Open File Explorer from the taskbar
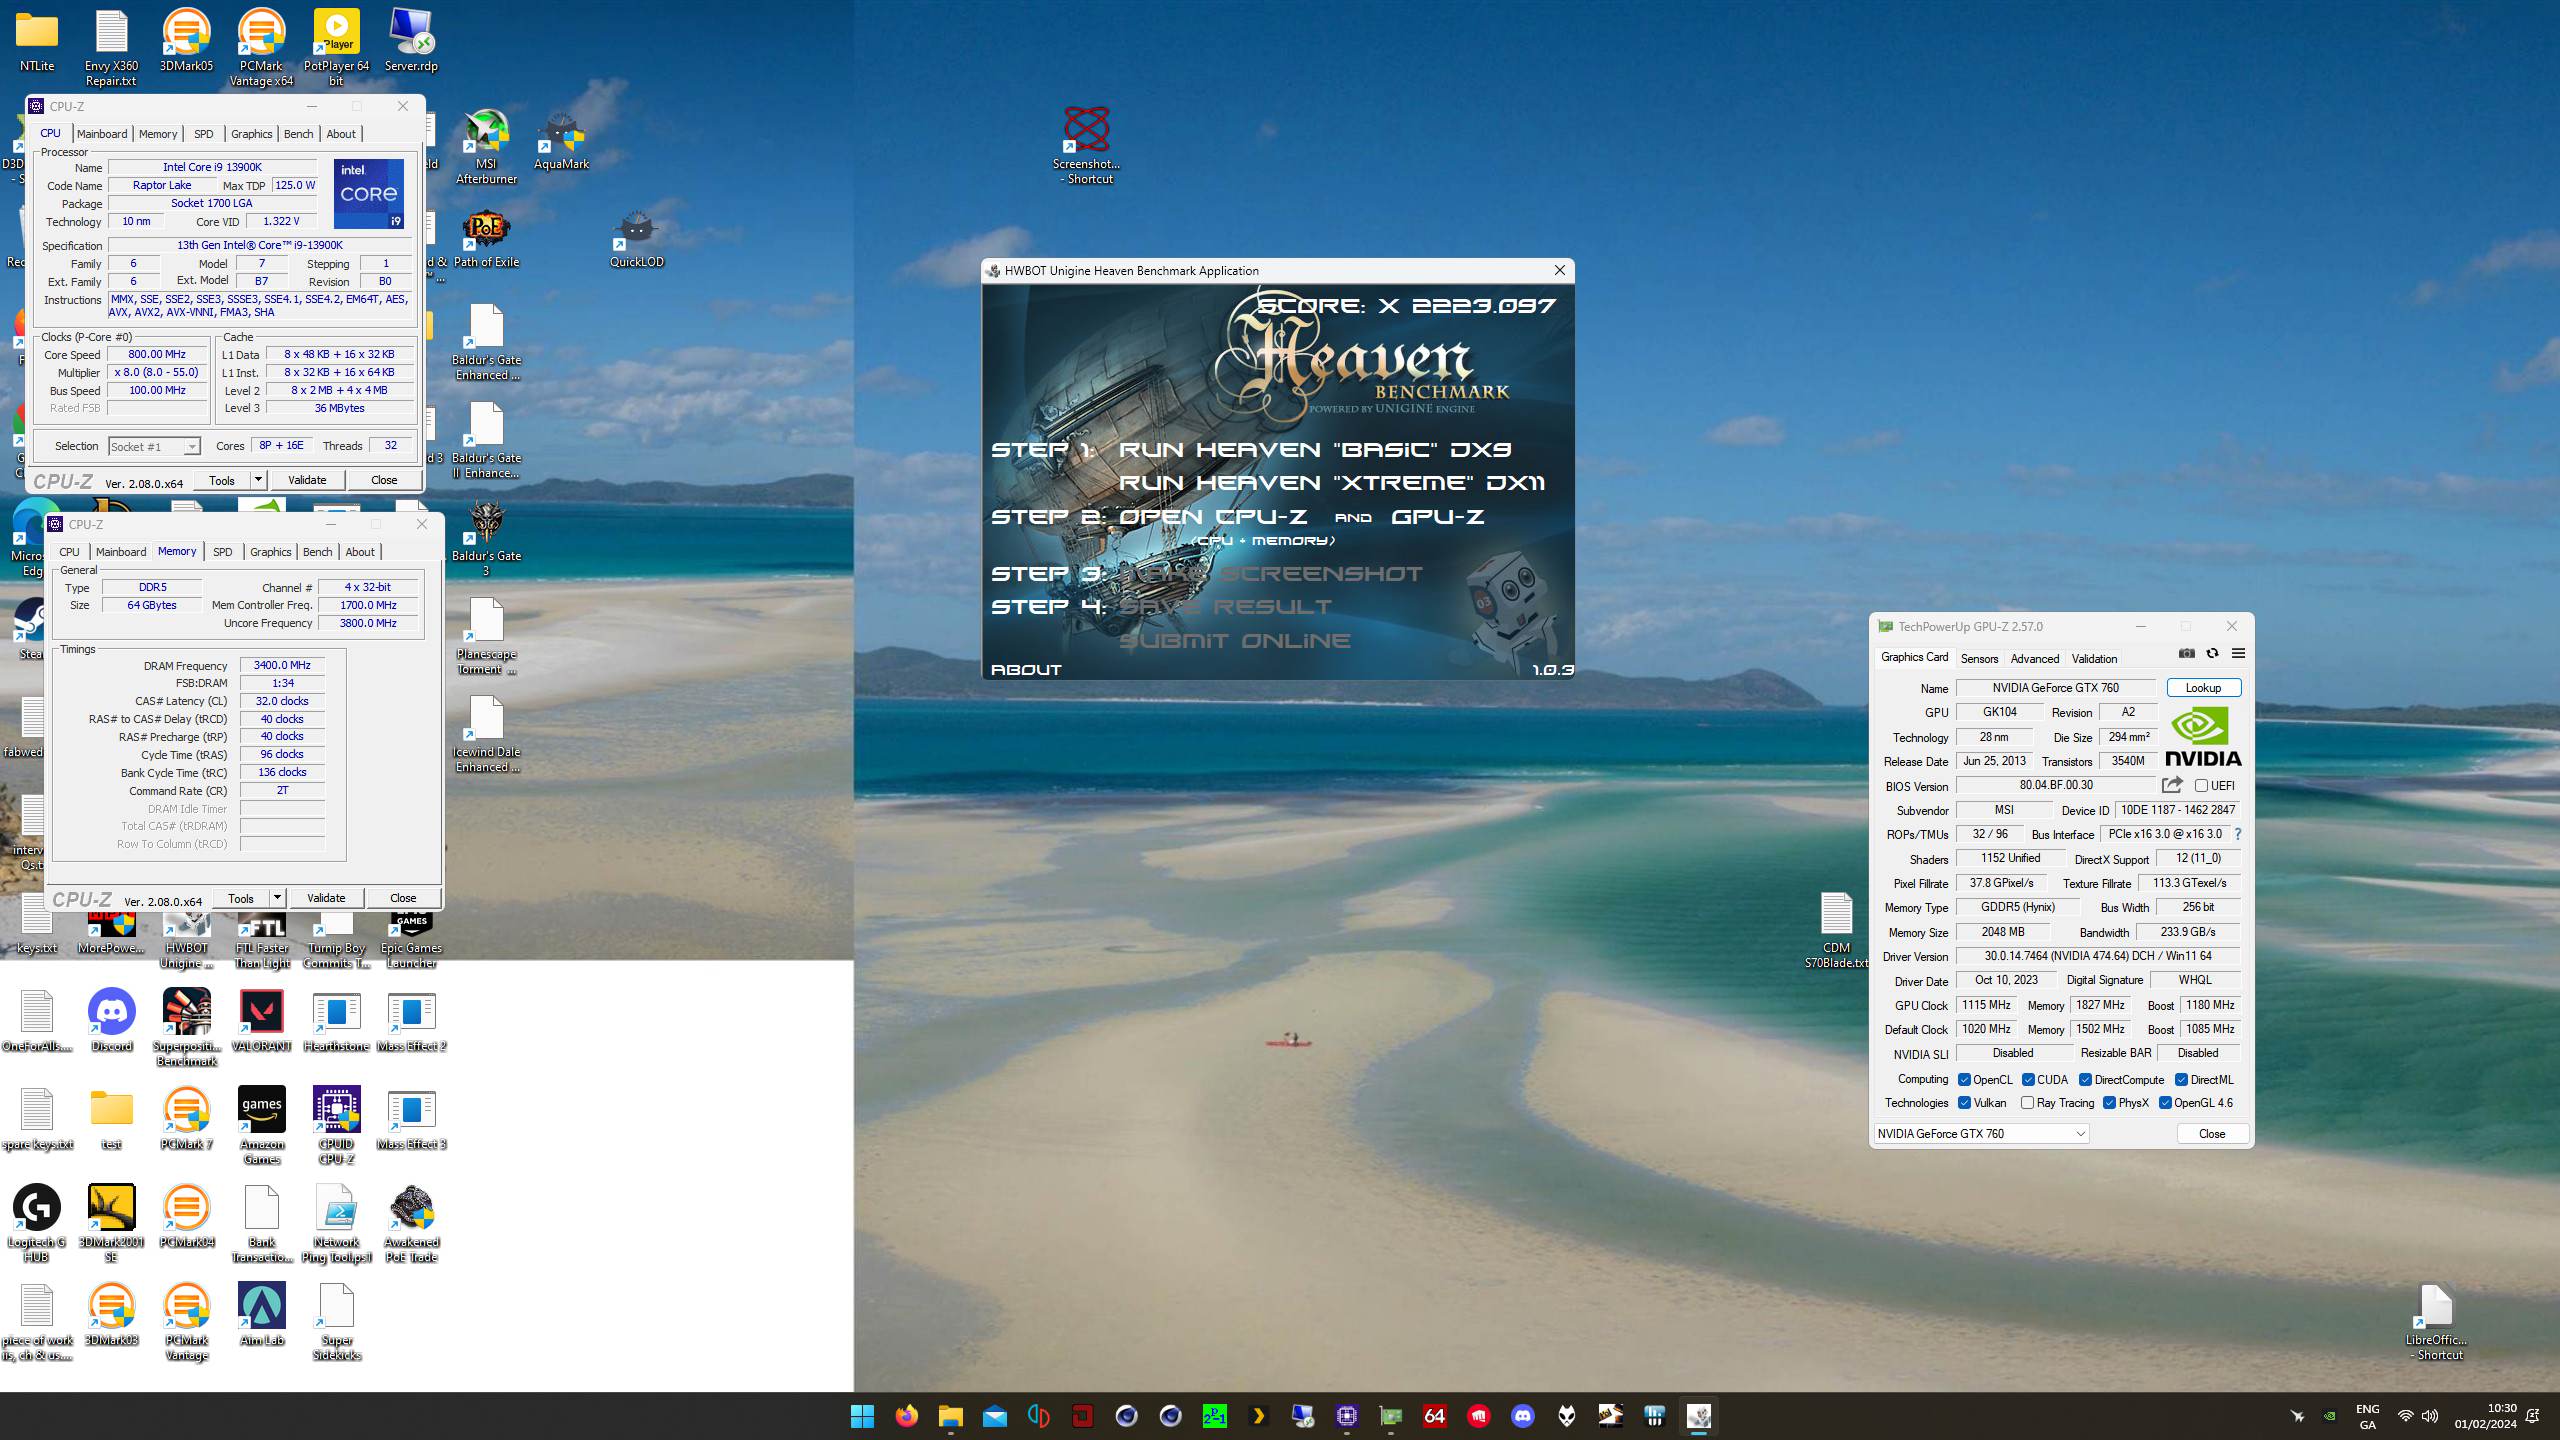Screen dimensions: 2560x1440 (x=950, y=1416)
